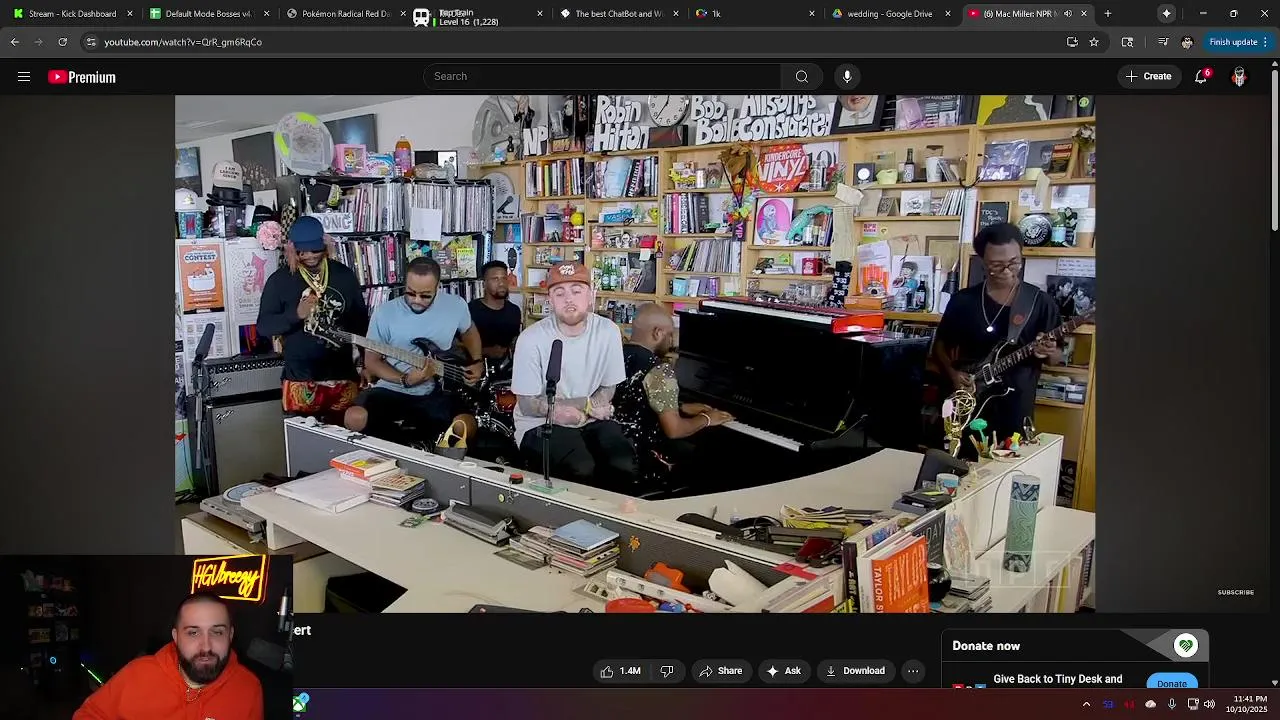Dislike the video with thumbs-down icon
Screen dimensions: 1280x720
pyautogui.click(x=667, y=671)
